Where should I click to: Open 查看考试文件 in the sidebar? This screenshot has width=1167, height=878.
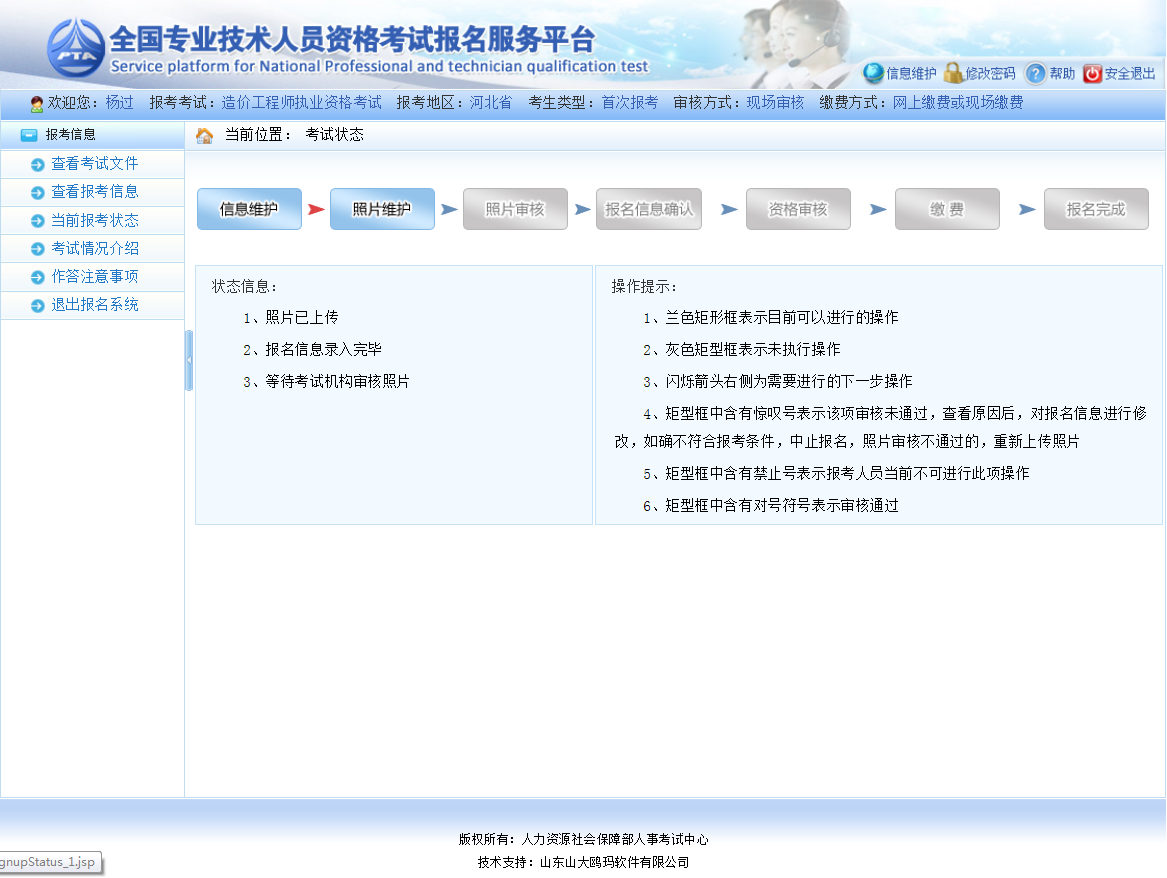click(95, 164)
